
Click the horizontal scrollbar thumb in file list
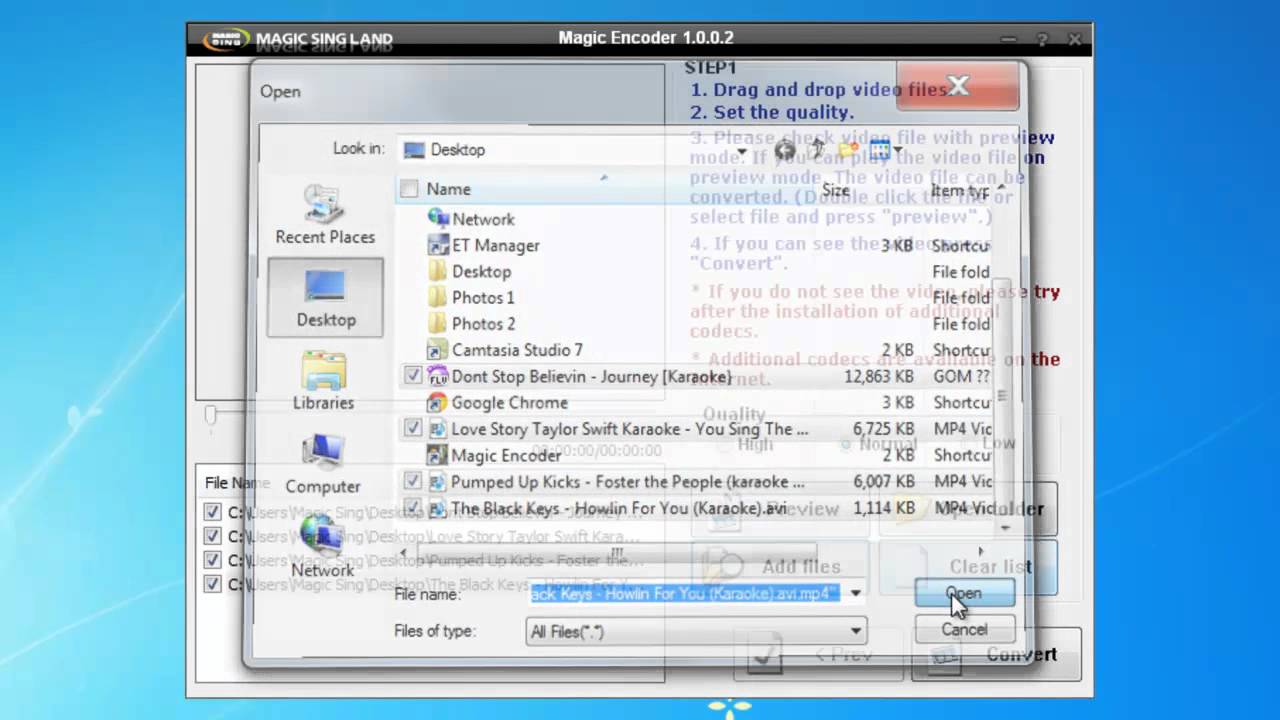pos(618,552)
